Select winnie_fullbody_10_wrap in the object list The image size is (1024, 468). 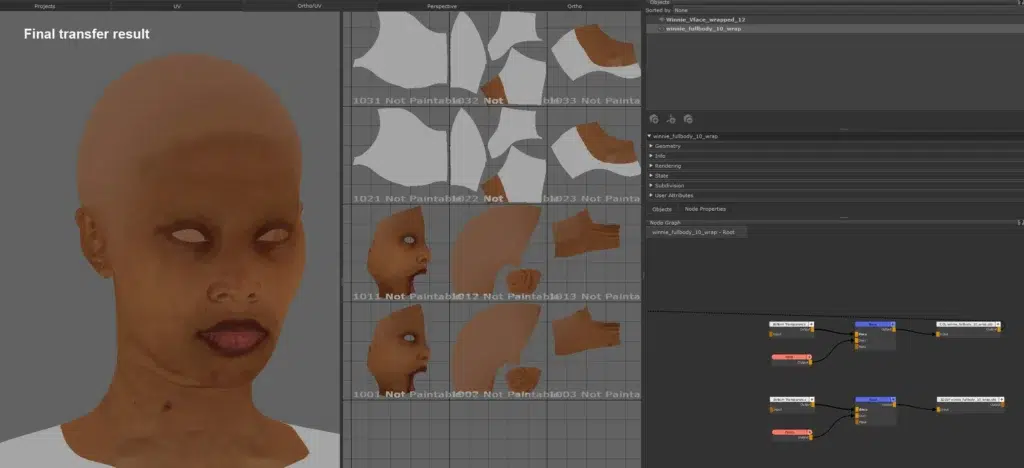pyautogui.click(x=703, y=29)
